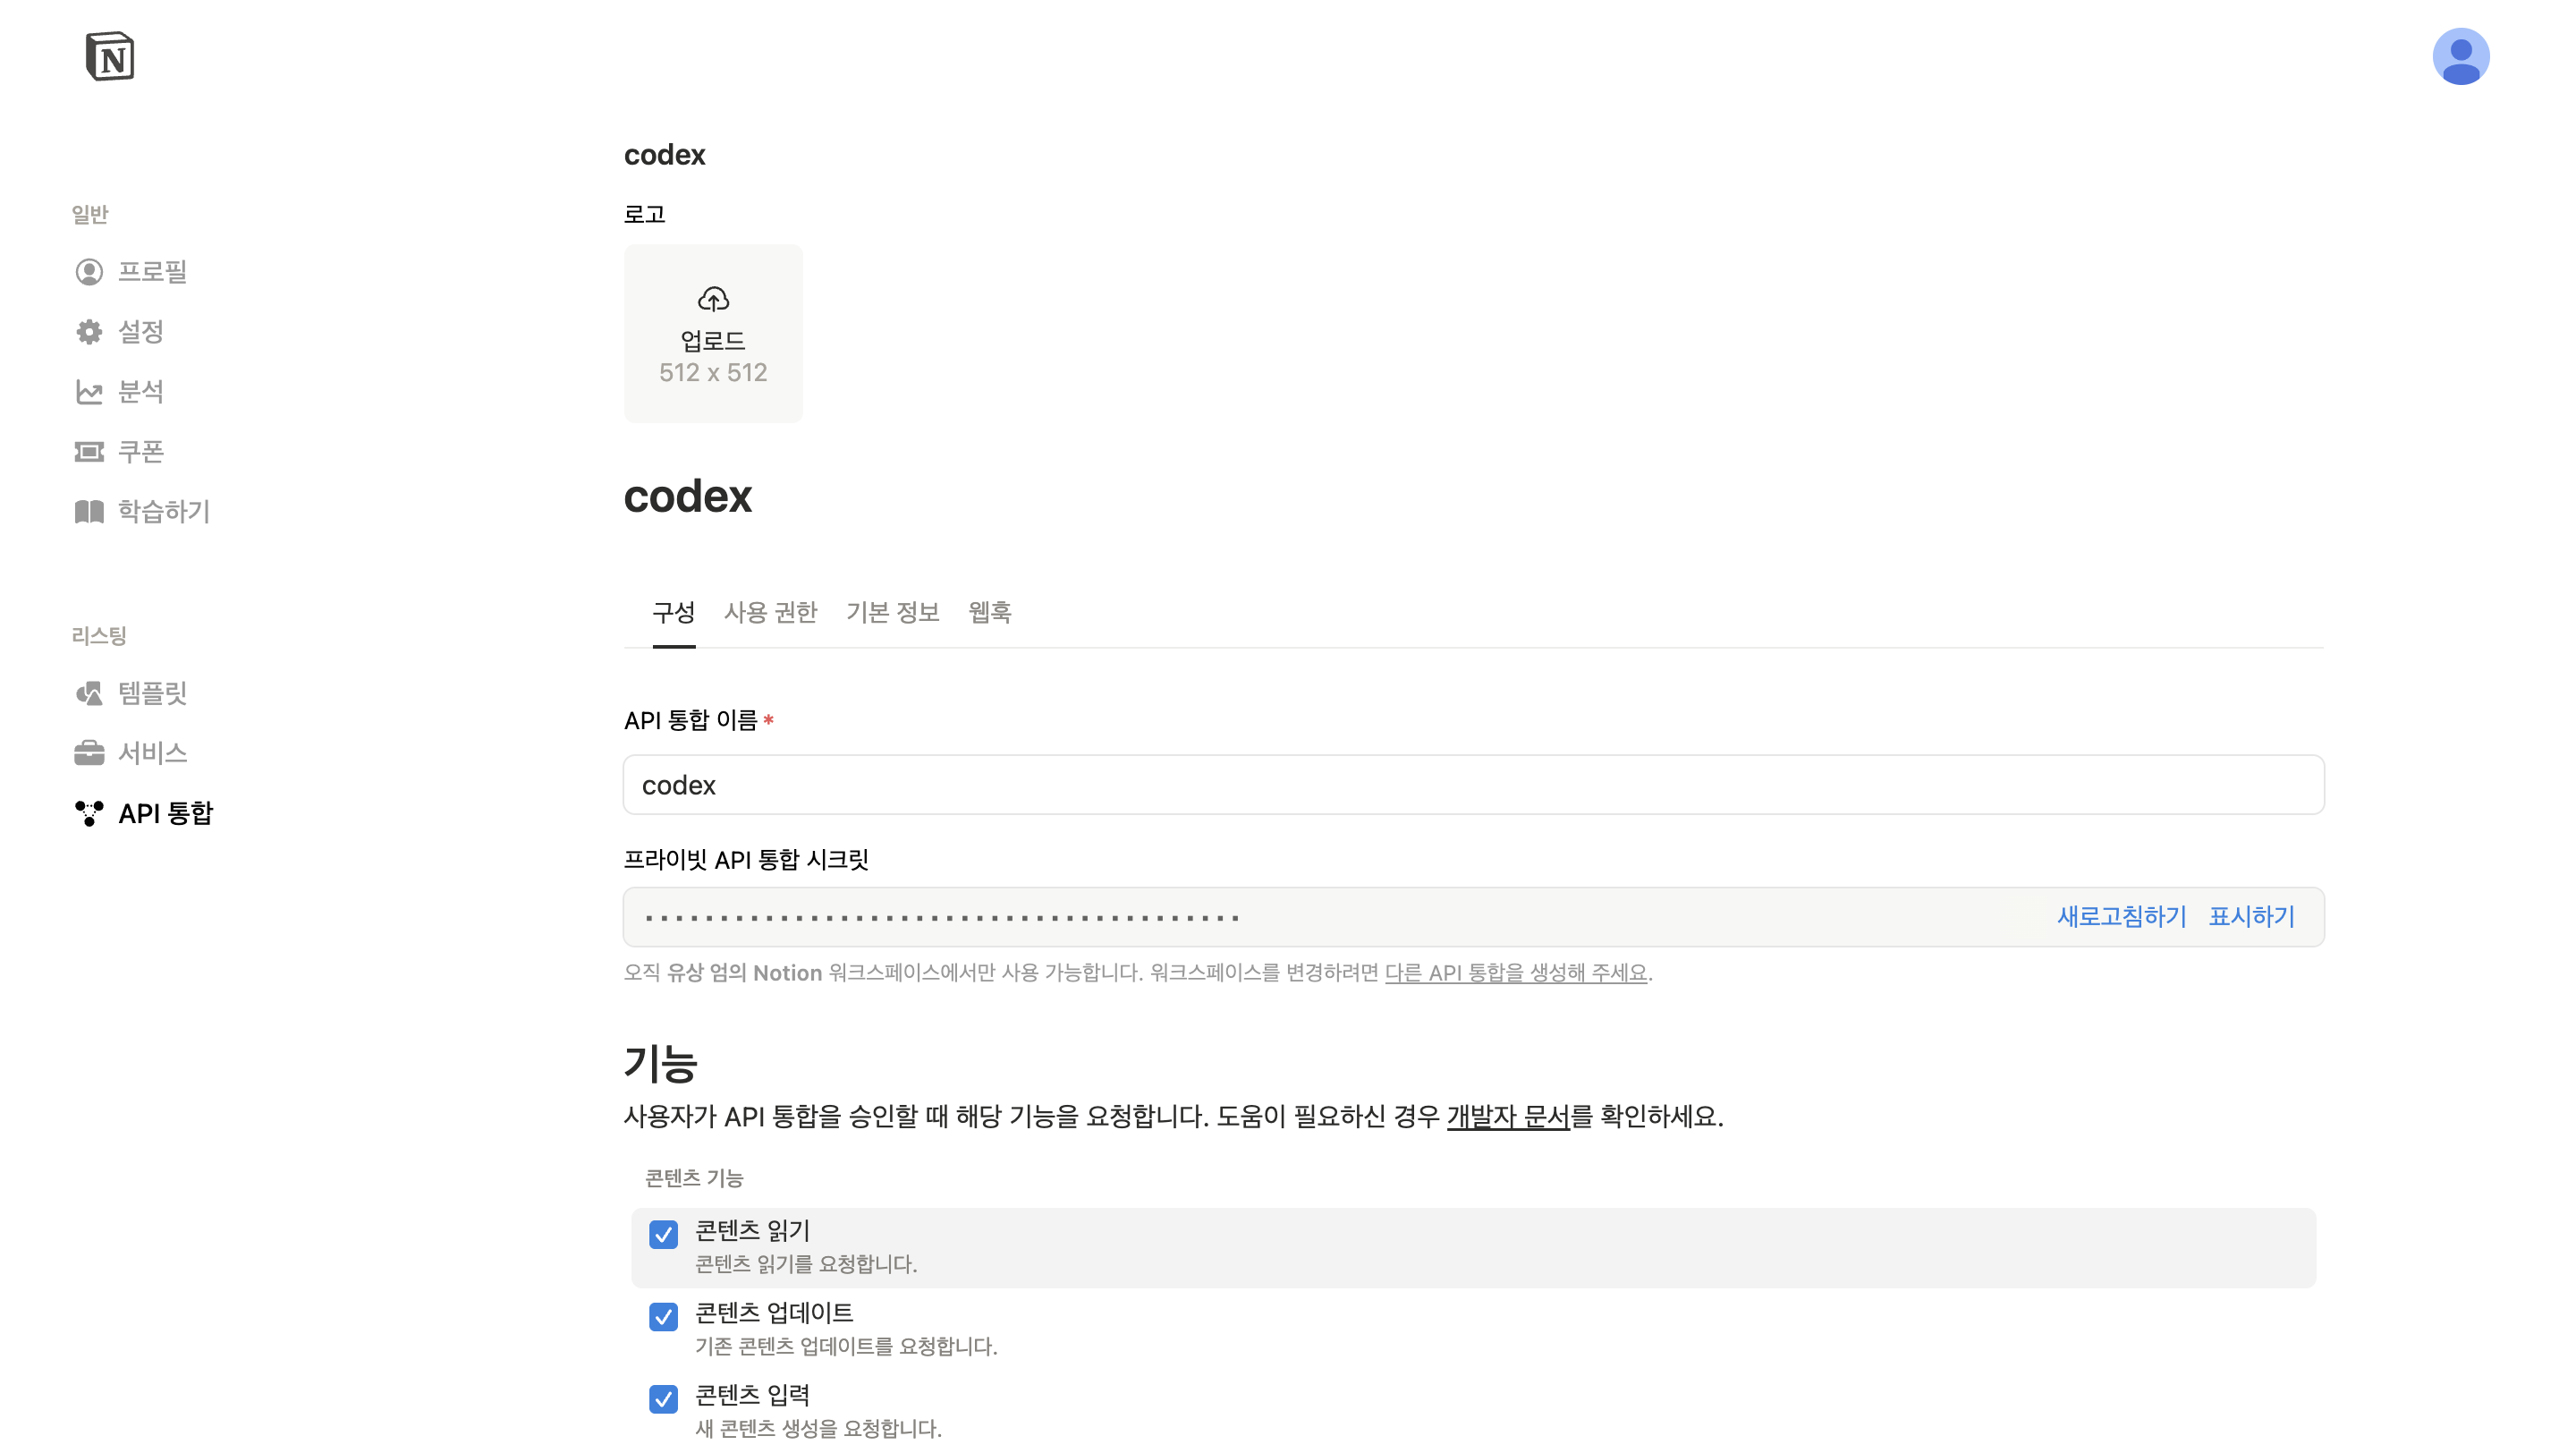The height and width of the screenshot is (1453, 2576).
Task: Click the cloud upload logo icon
Action: point(713,299)
